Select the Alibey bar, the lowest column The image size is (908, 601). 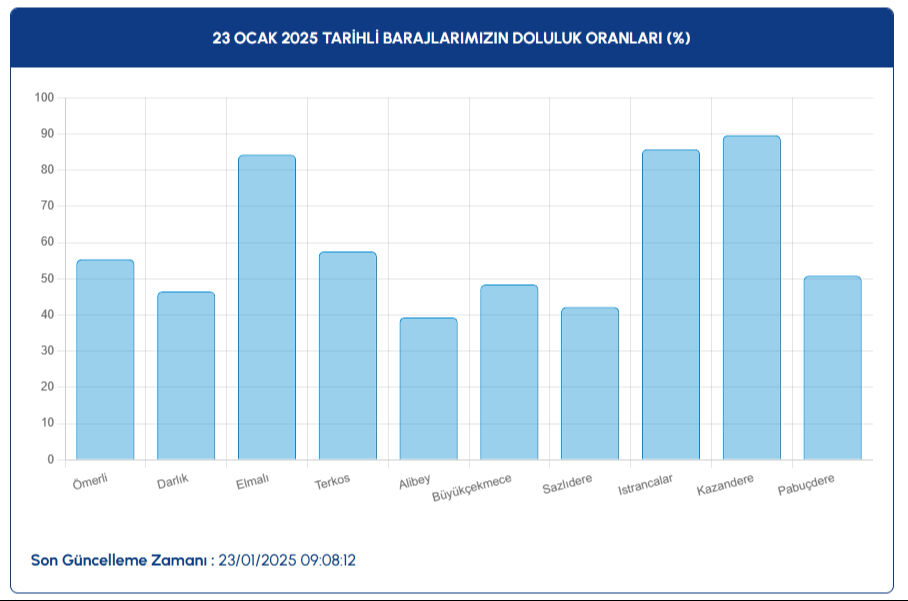(427, 390)
